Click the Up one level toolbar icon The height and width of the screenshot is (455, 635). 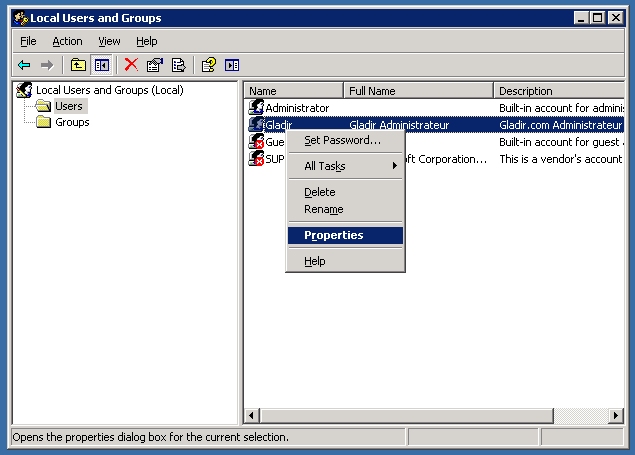click(78, 65)
